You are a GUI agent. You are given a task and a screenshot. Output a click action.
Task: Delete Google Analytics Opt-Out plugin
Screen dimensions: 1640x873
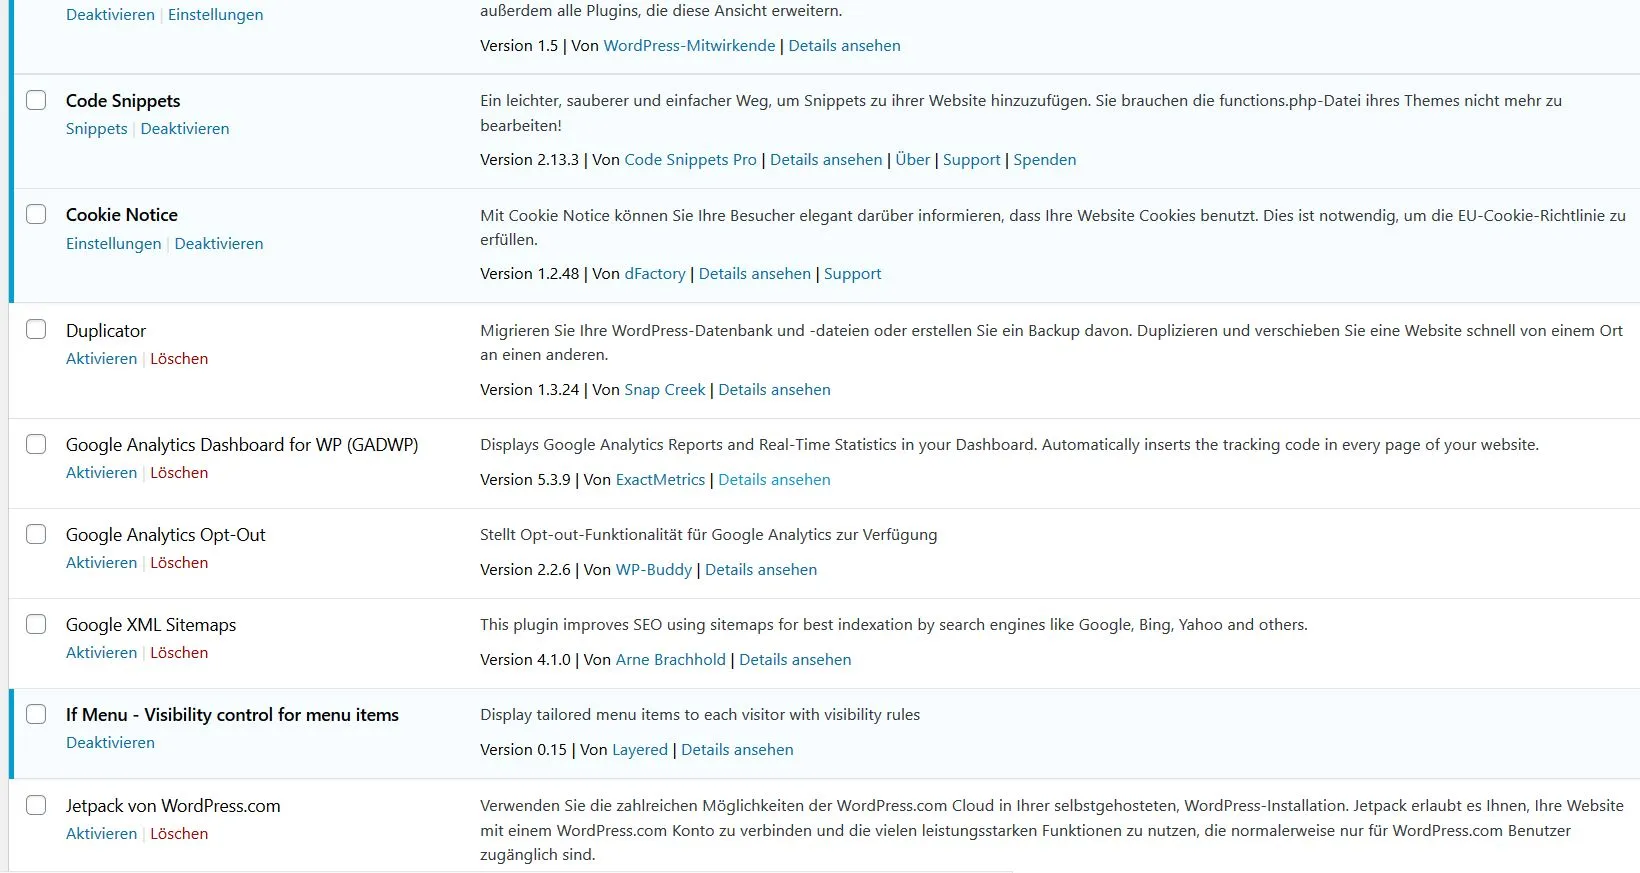click(x=179, y=563)
